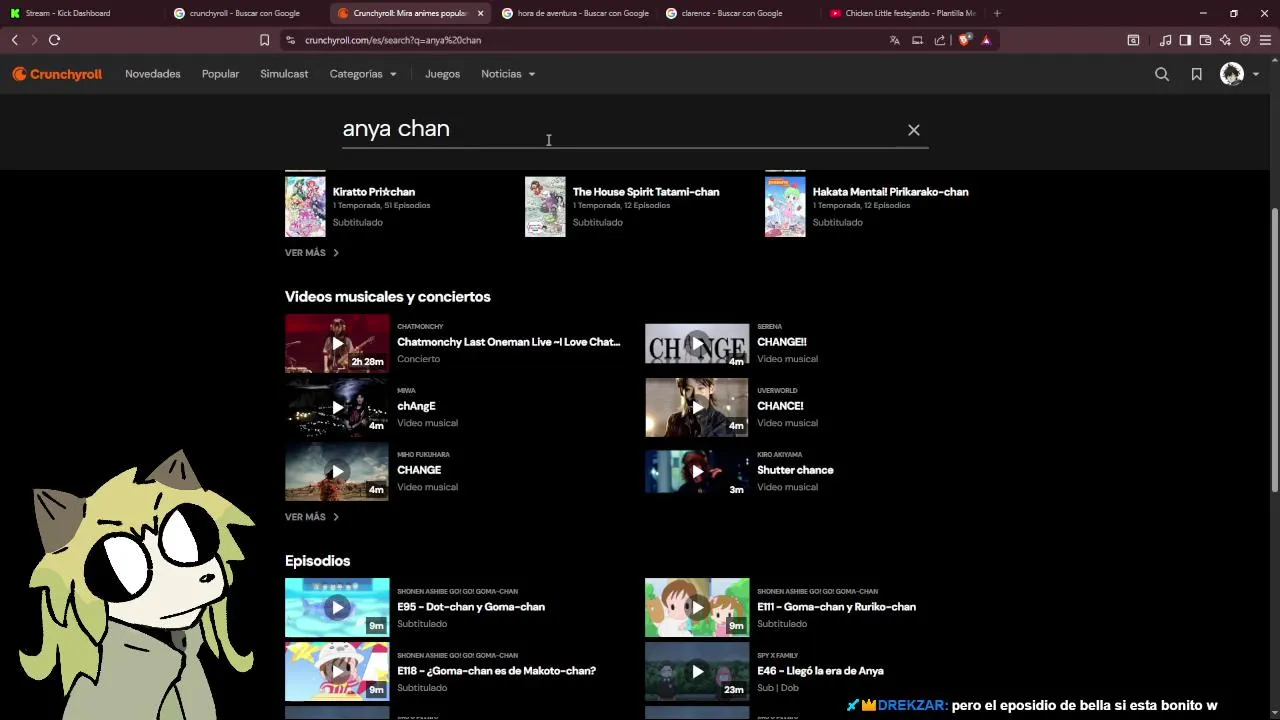Play the Chatmonchy Last Oneman Live concert thumbnail

pyautogui.click(x=337, y=343)
